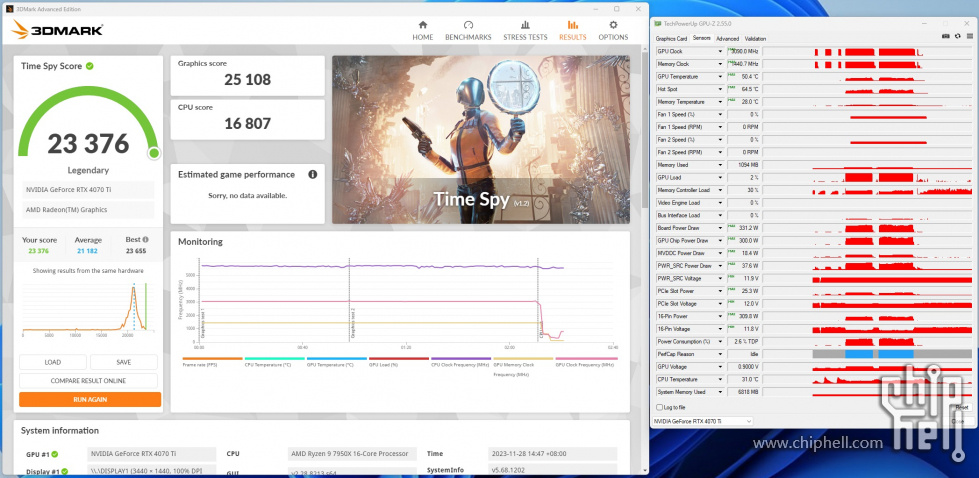Screen dimensions: 979x478
Task: Enable Log to file in GPU-Z
Action: pos(659,407)
